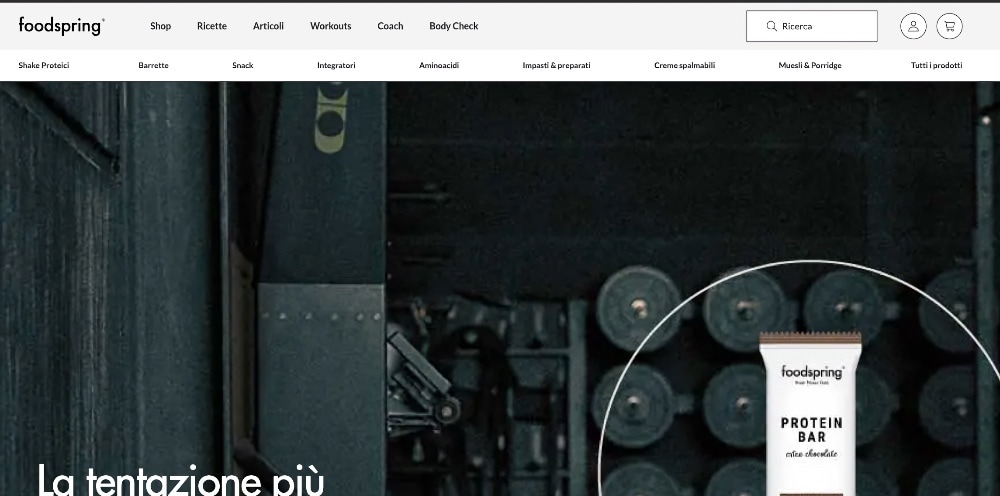This screenshot has width=1000, height=496.
Task: Browse Aminoacidi category
Action: 439,65
